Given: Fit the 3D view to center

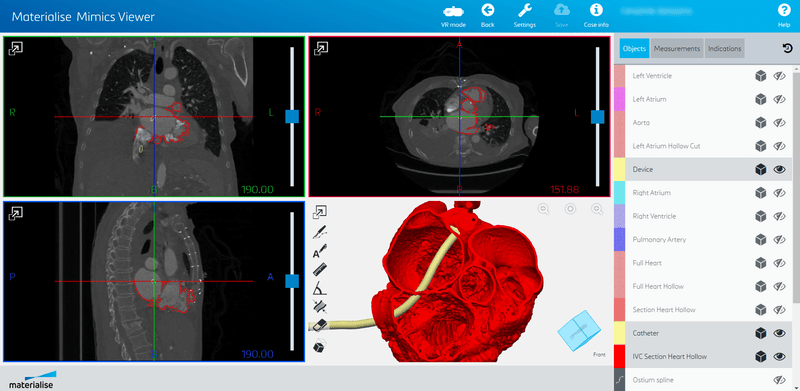Looking at the screenshot, I should (x=570, y=209).
